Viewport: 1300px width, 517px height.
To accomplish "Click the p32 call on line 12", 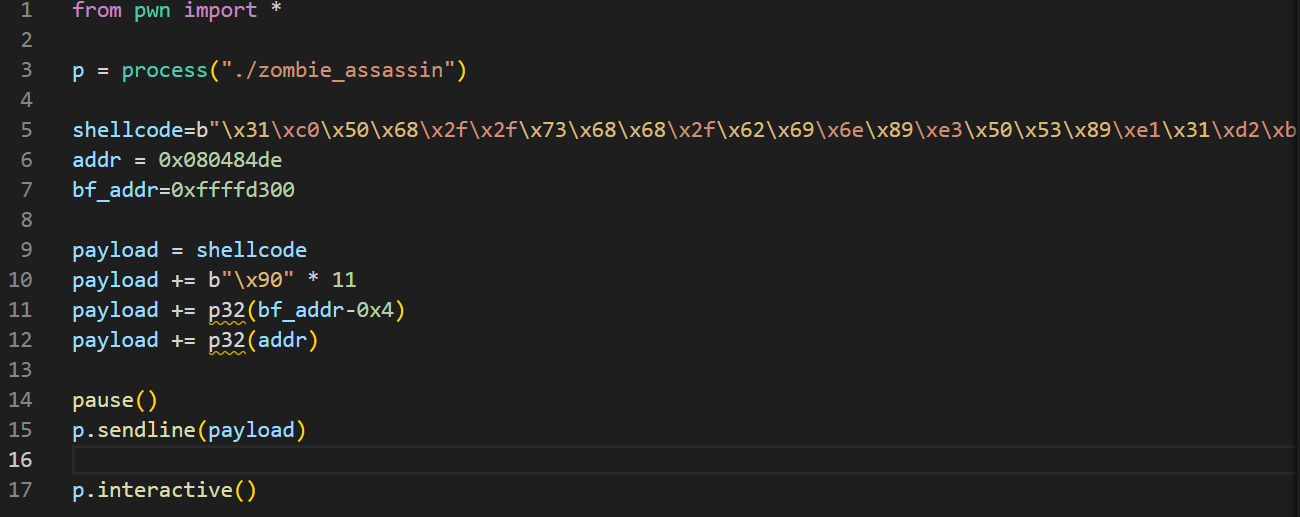I will (x=226, y=340).
